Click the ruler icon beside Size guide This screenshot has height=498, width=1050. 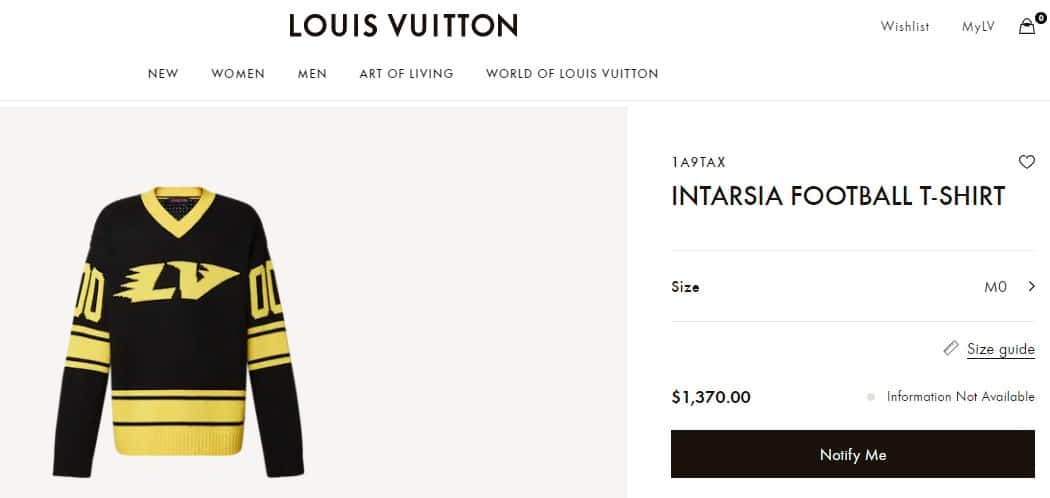pyautogui.click(x=951, y=348)
